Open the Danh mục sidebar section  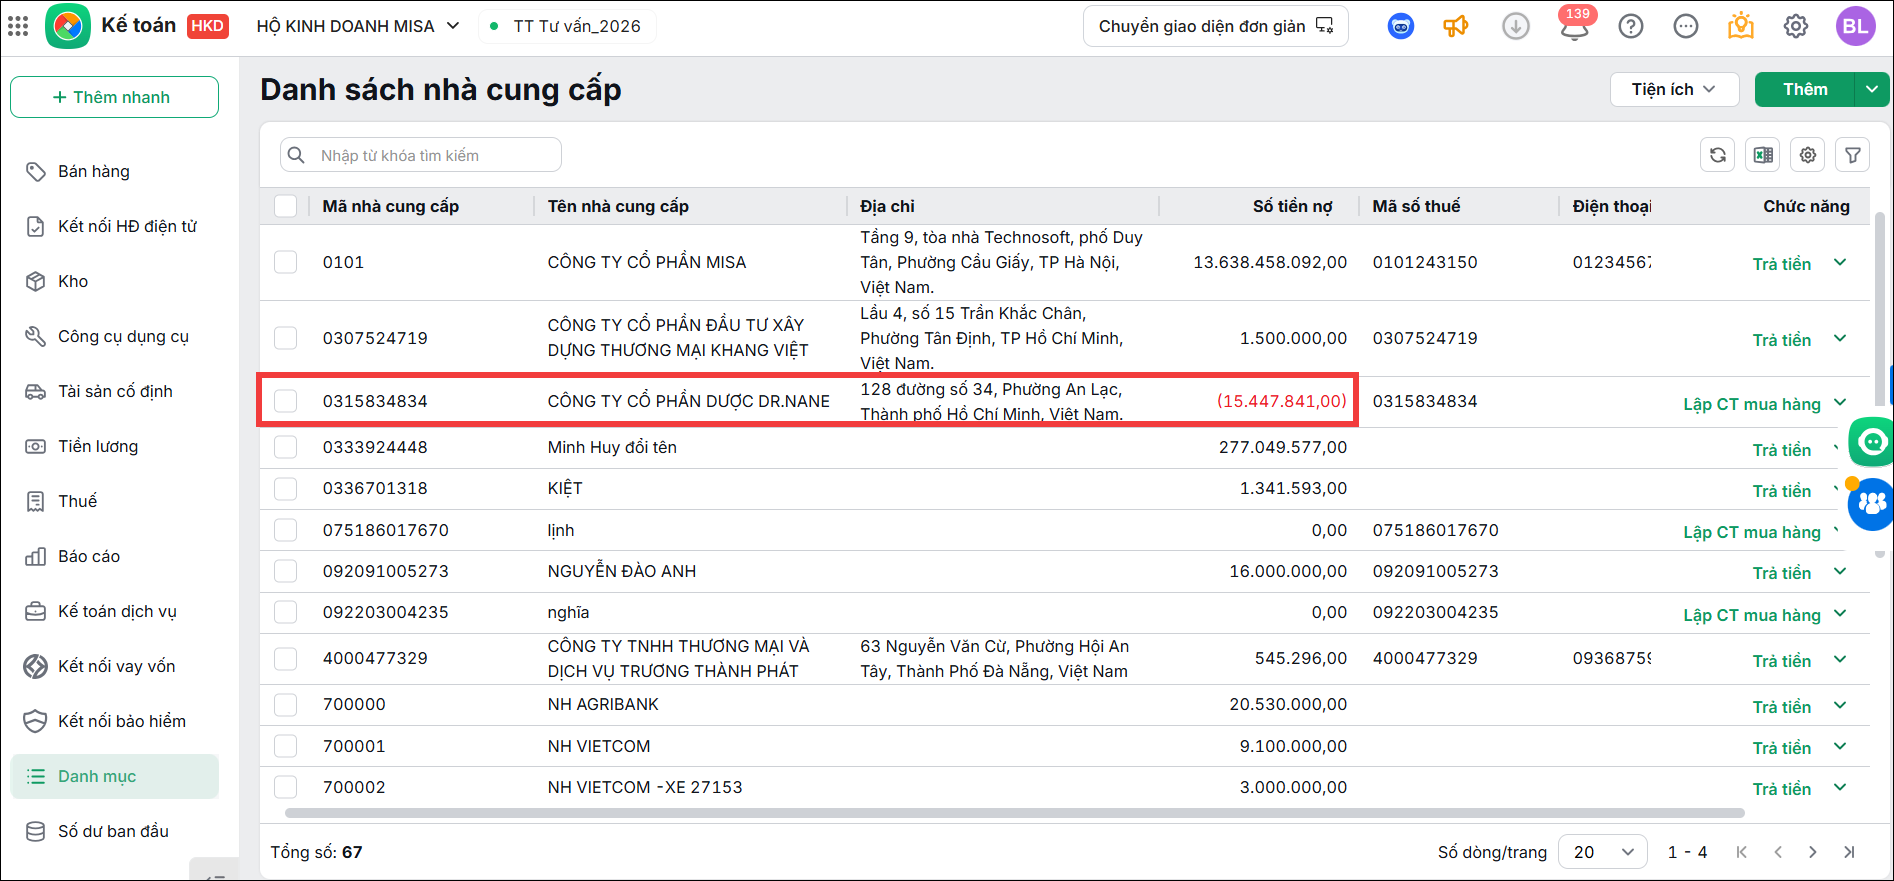(114, 776)
